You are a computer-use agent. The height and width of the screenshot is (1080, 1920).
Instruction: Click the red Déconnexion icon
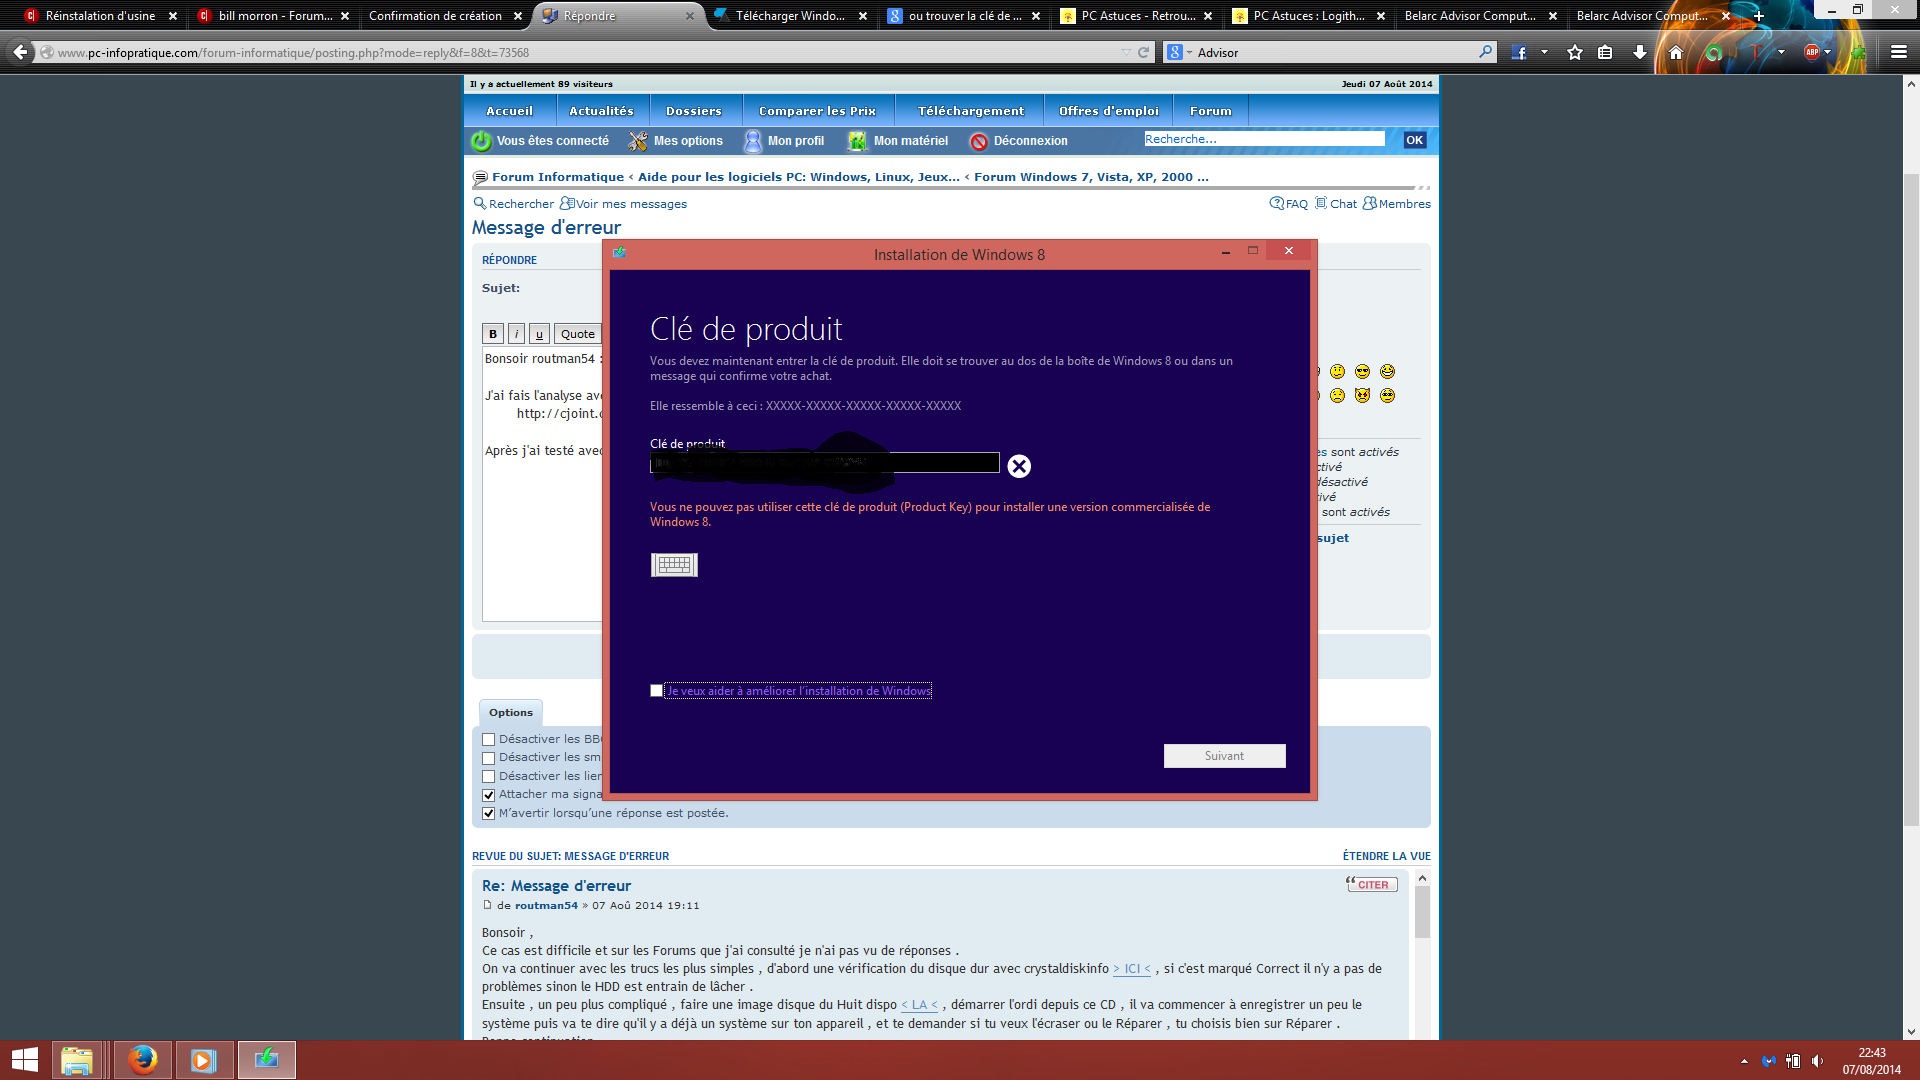click(979, 142)
